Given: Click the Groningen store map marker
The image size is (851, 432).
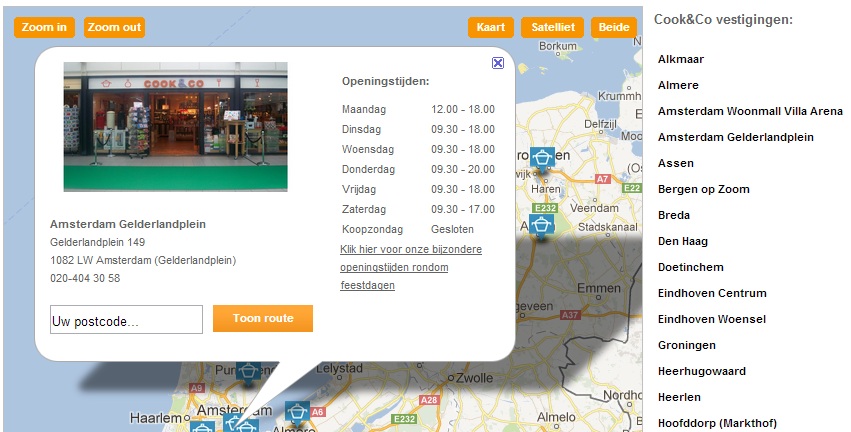Looking at the screenshot, I should [542, 158].
